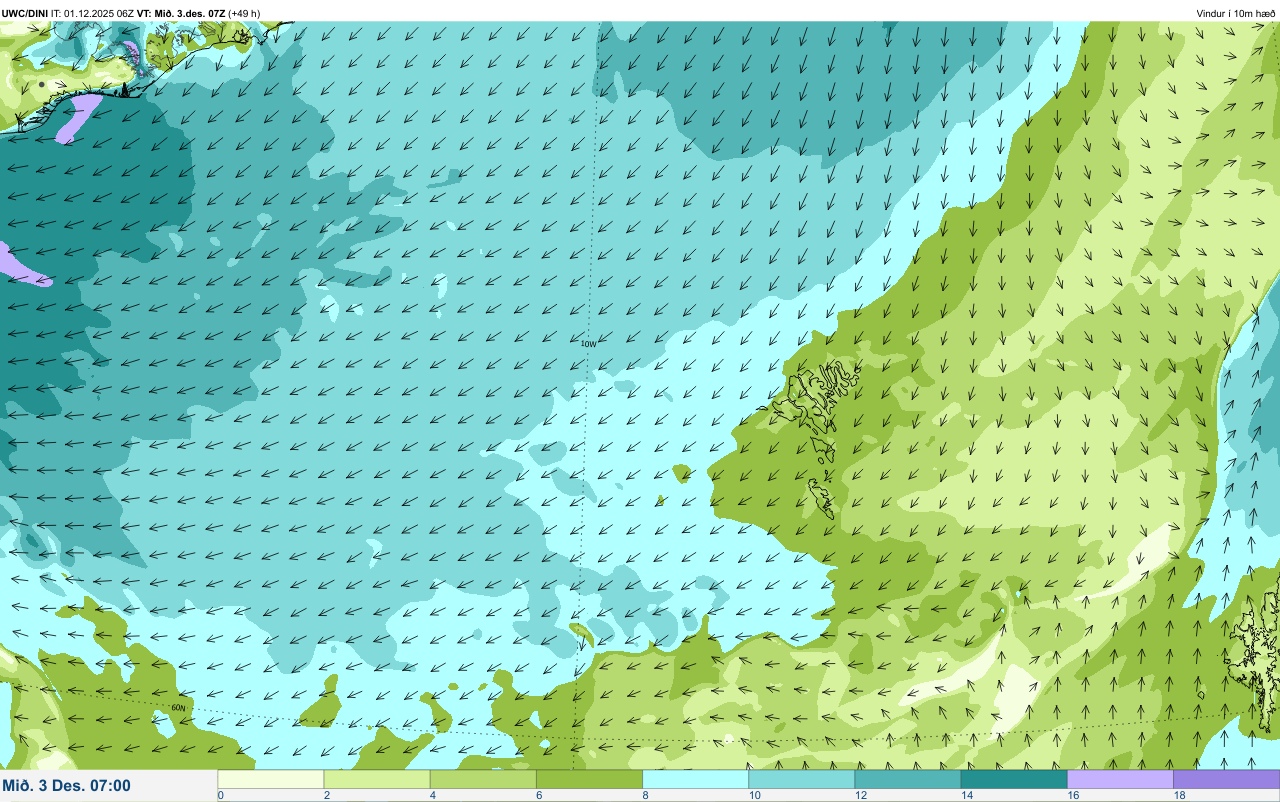Image resolution: width=1280 pixels, height=802 pixels.
Task: Click the 10–12 m/s light teal legend swatch
Action: (x=801, y=779)
